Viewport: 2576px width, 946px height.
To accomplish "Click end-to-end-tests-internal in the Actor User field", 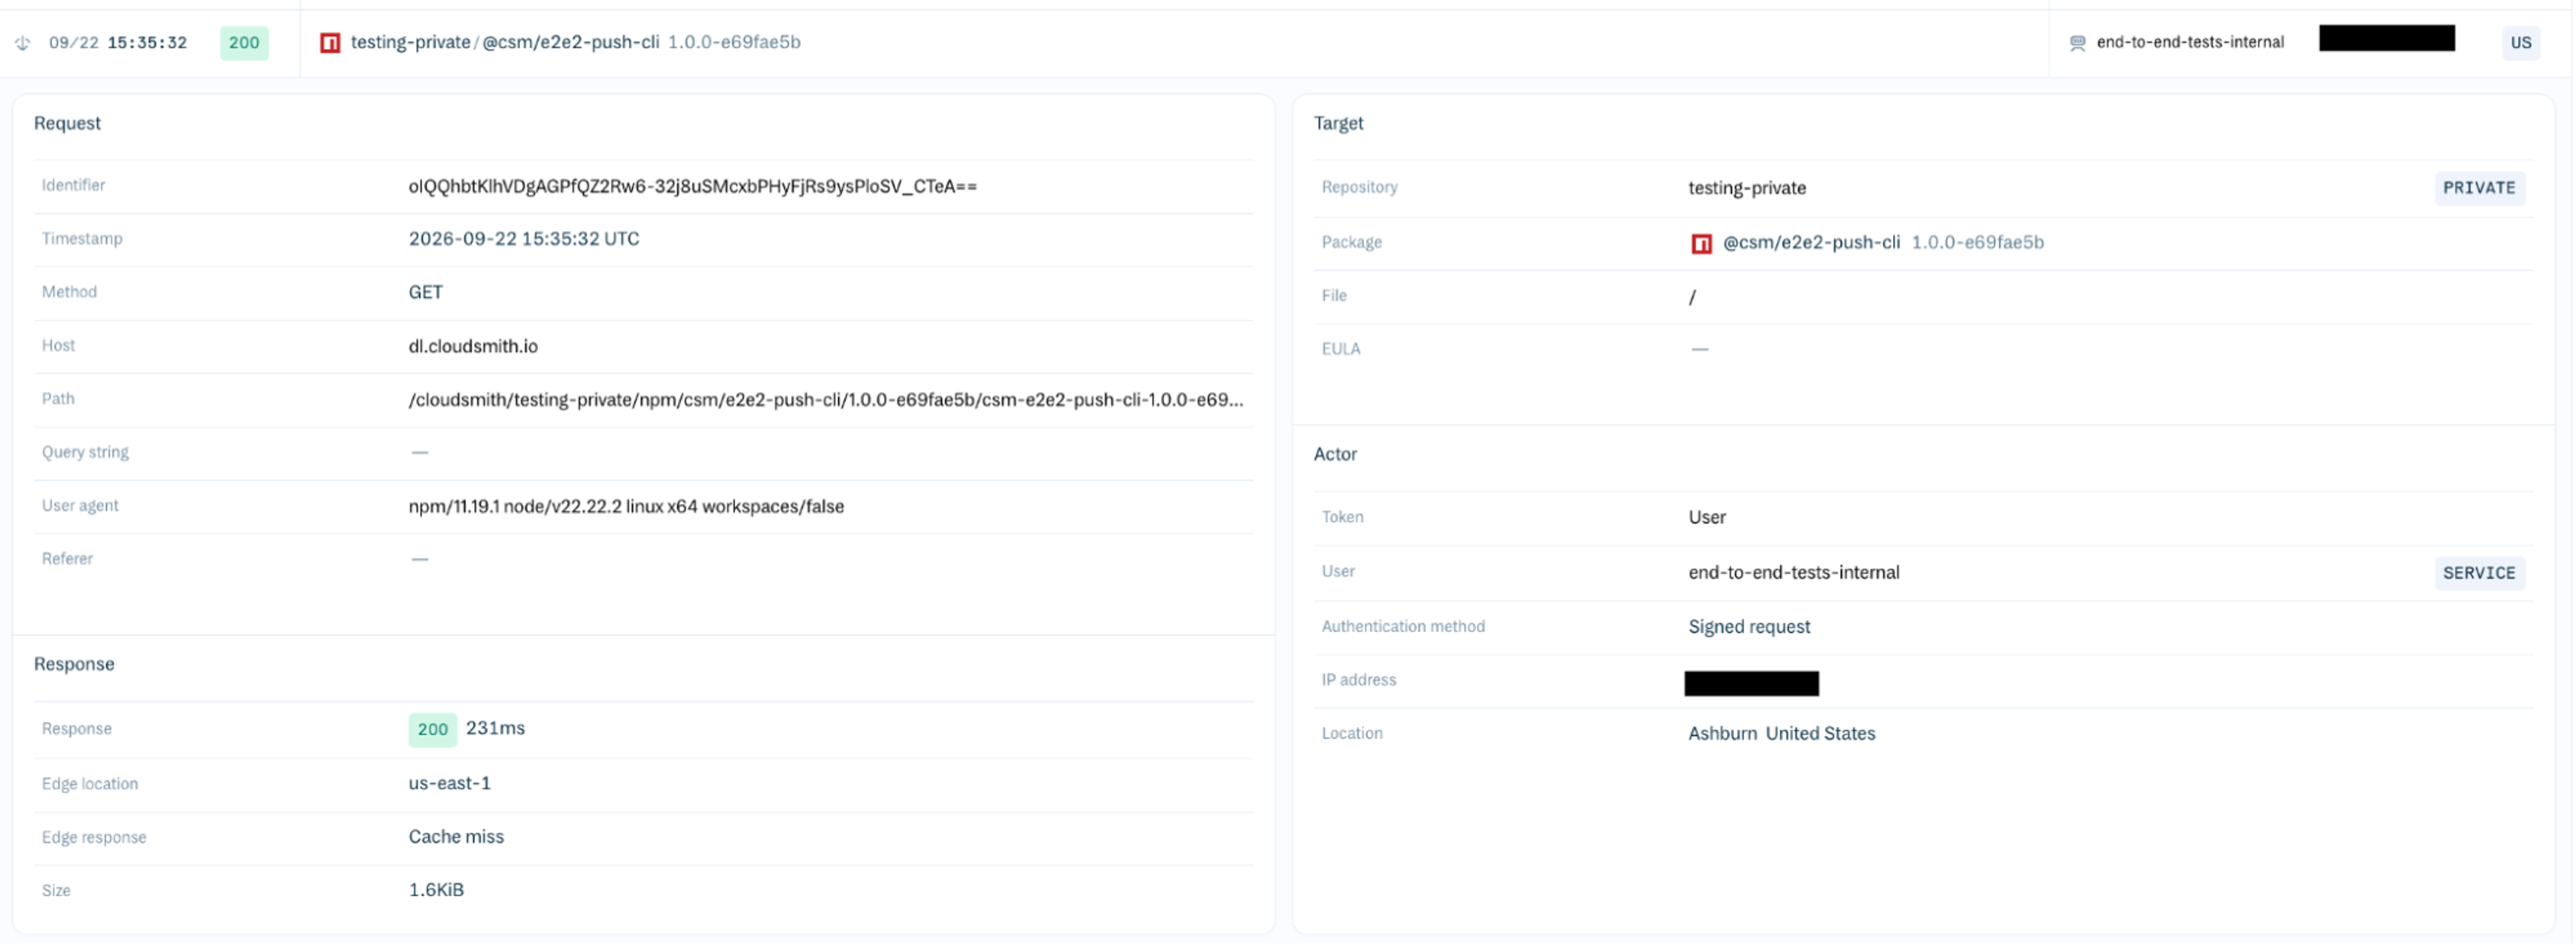I will coord(1794,573).
